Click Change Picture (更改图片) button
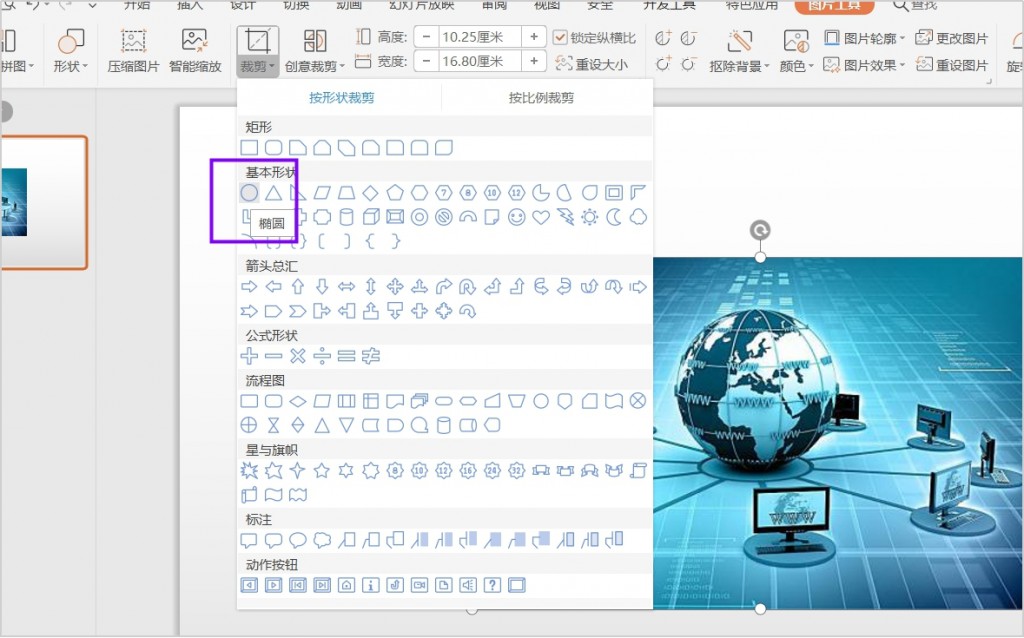This screenshot has width=1024, height=638. [952, 38]
